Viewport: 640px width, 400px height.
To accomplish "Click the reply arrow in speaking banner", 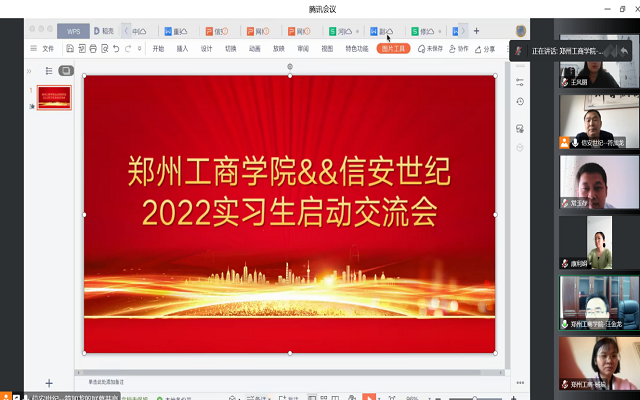I will point(624,51).
